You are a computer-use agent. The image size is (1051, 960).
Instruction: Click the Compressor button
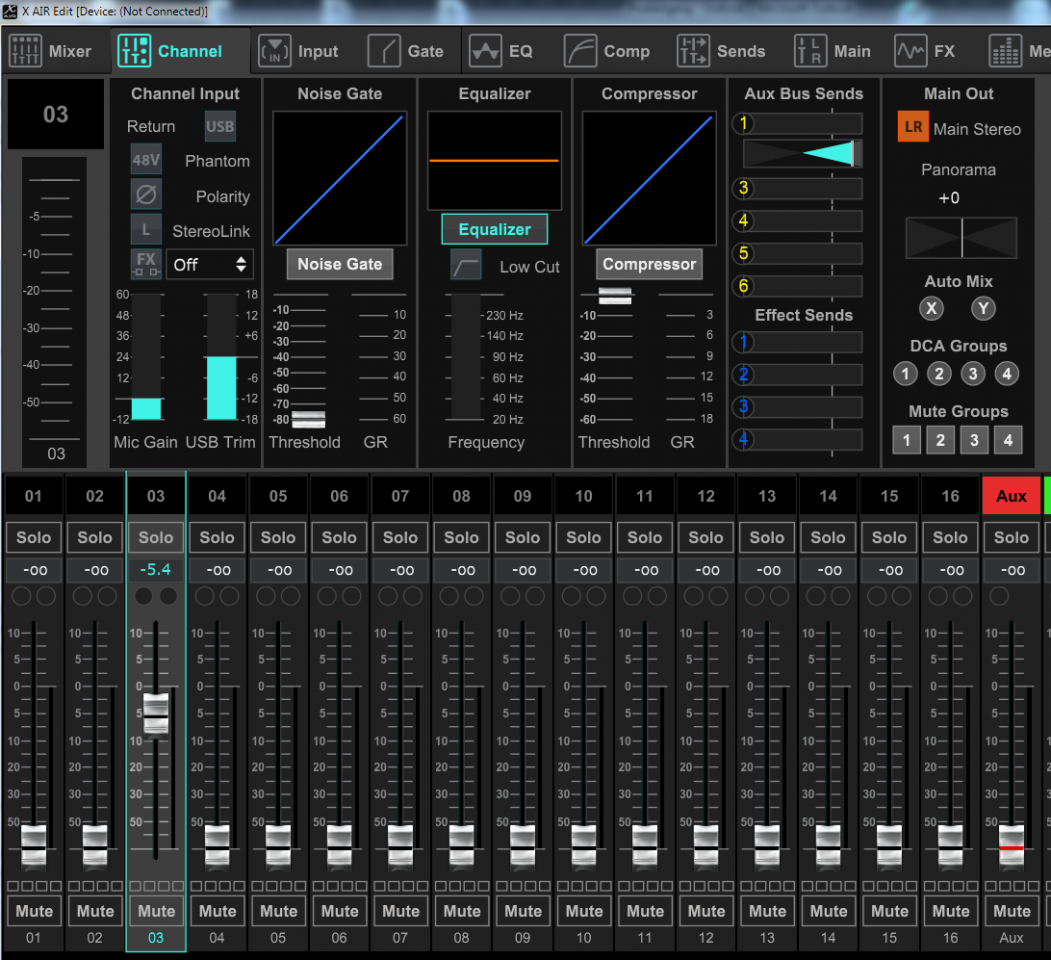(x=650, y=264)
